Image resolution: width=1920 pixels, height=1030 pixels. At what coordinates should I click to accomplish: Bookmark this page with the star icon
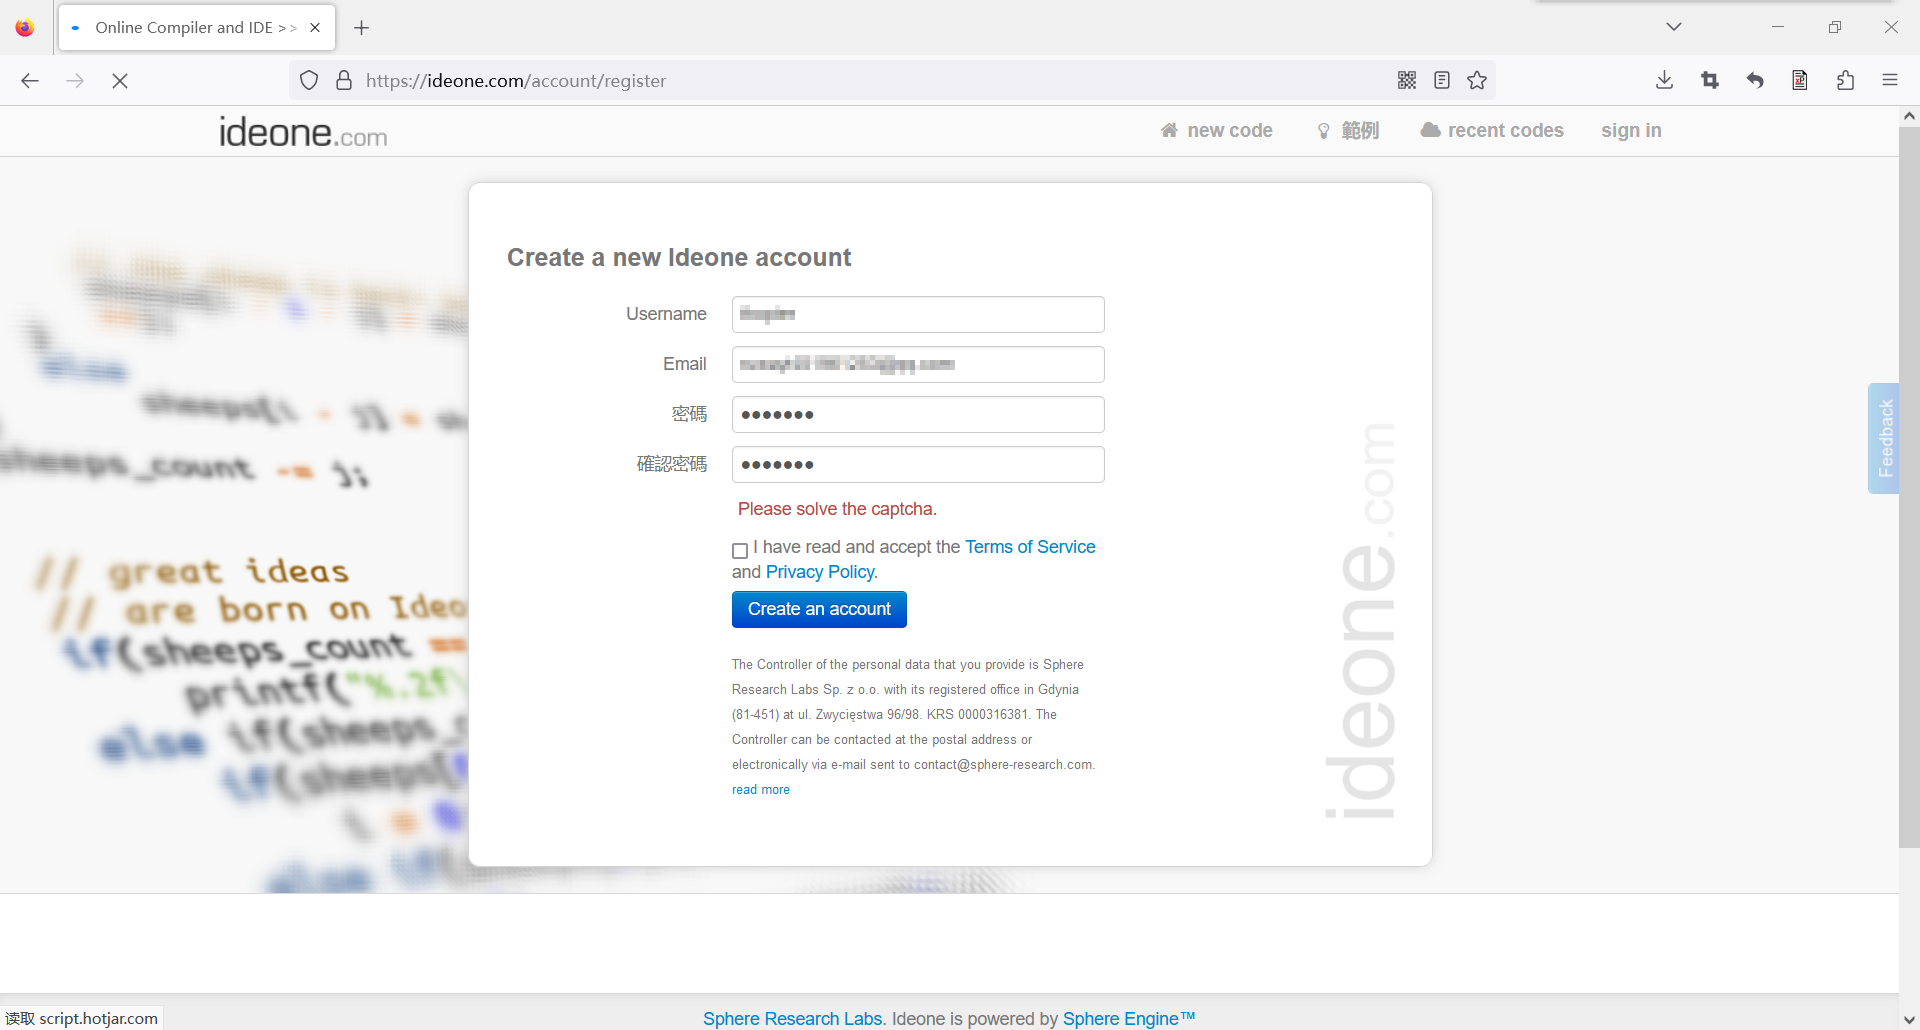(x=1477, y=81)
